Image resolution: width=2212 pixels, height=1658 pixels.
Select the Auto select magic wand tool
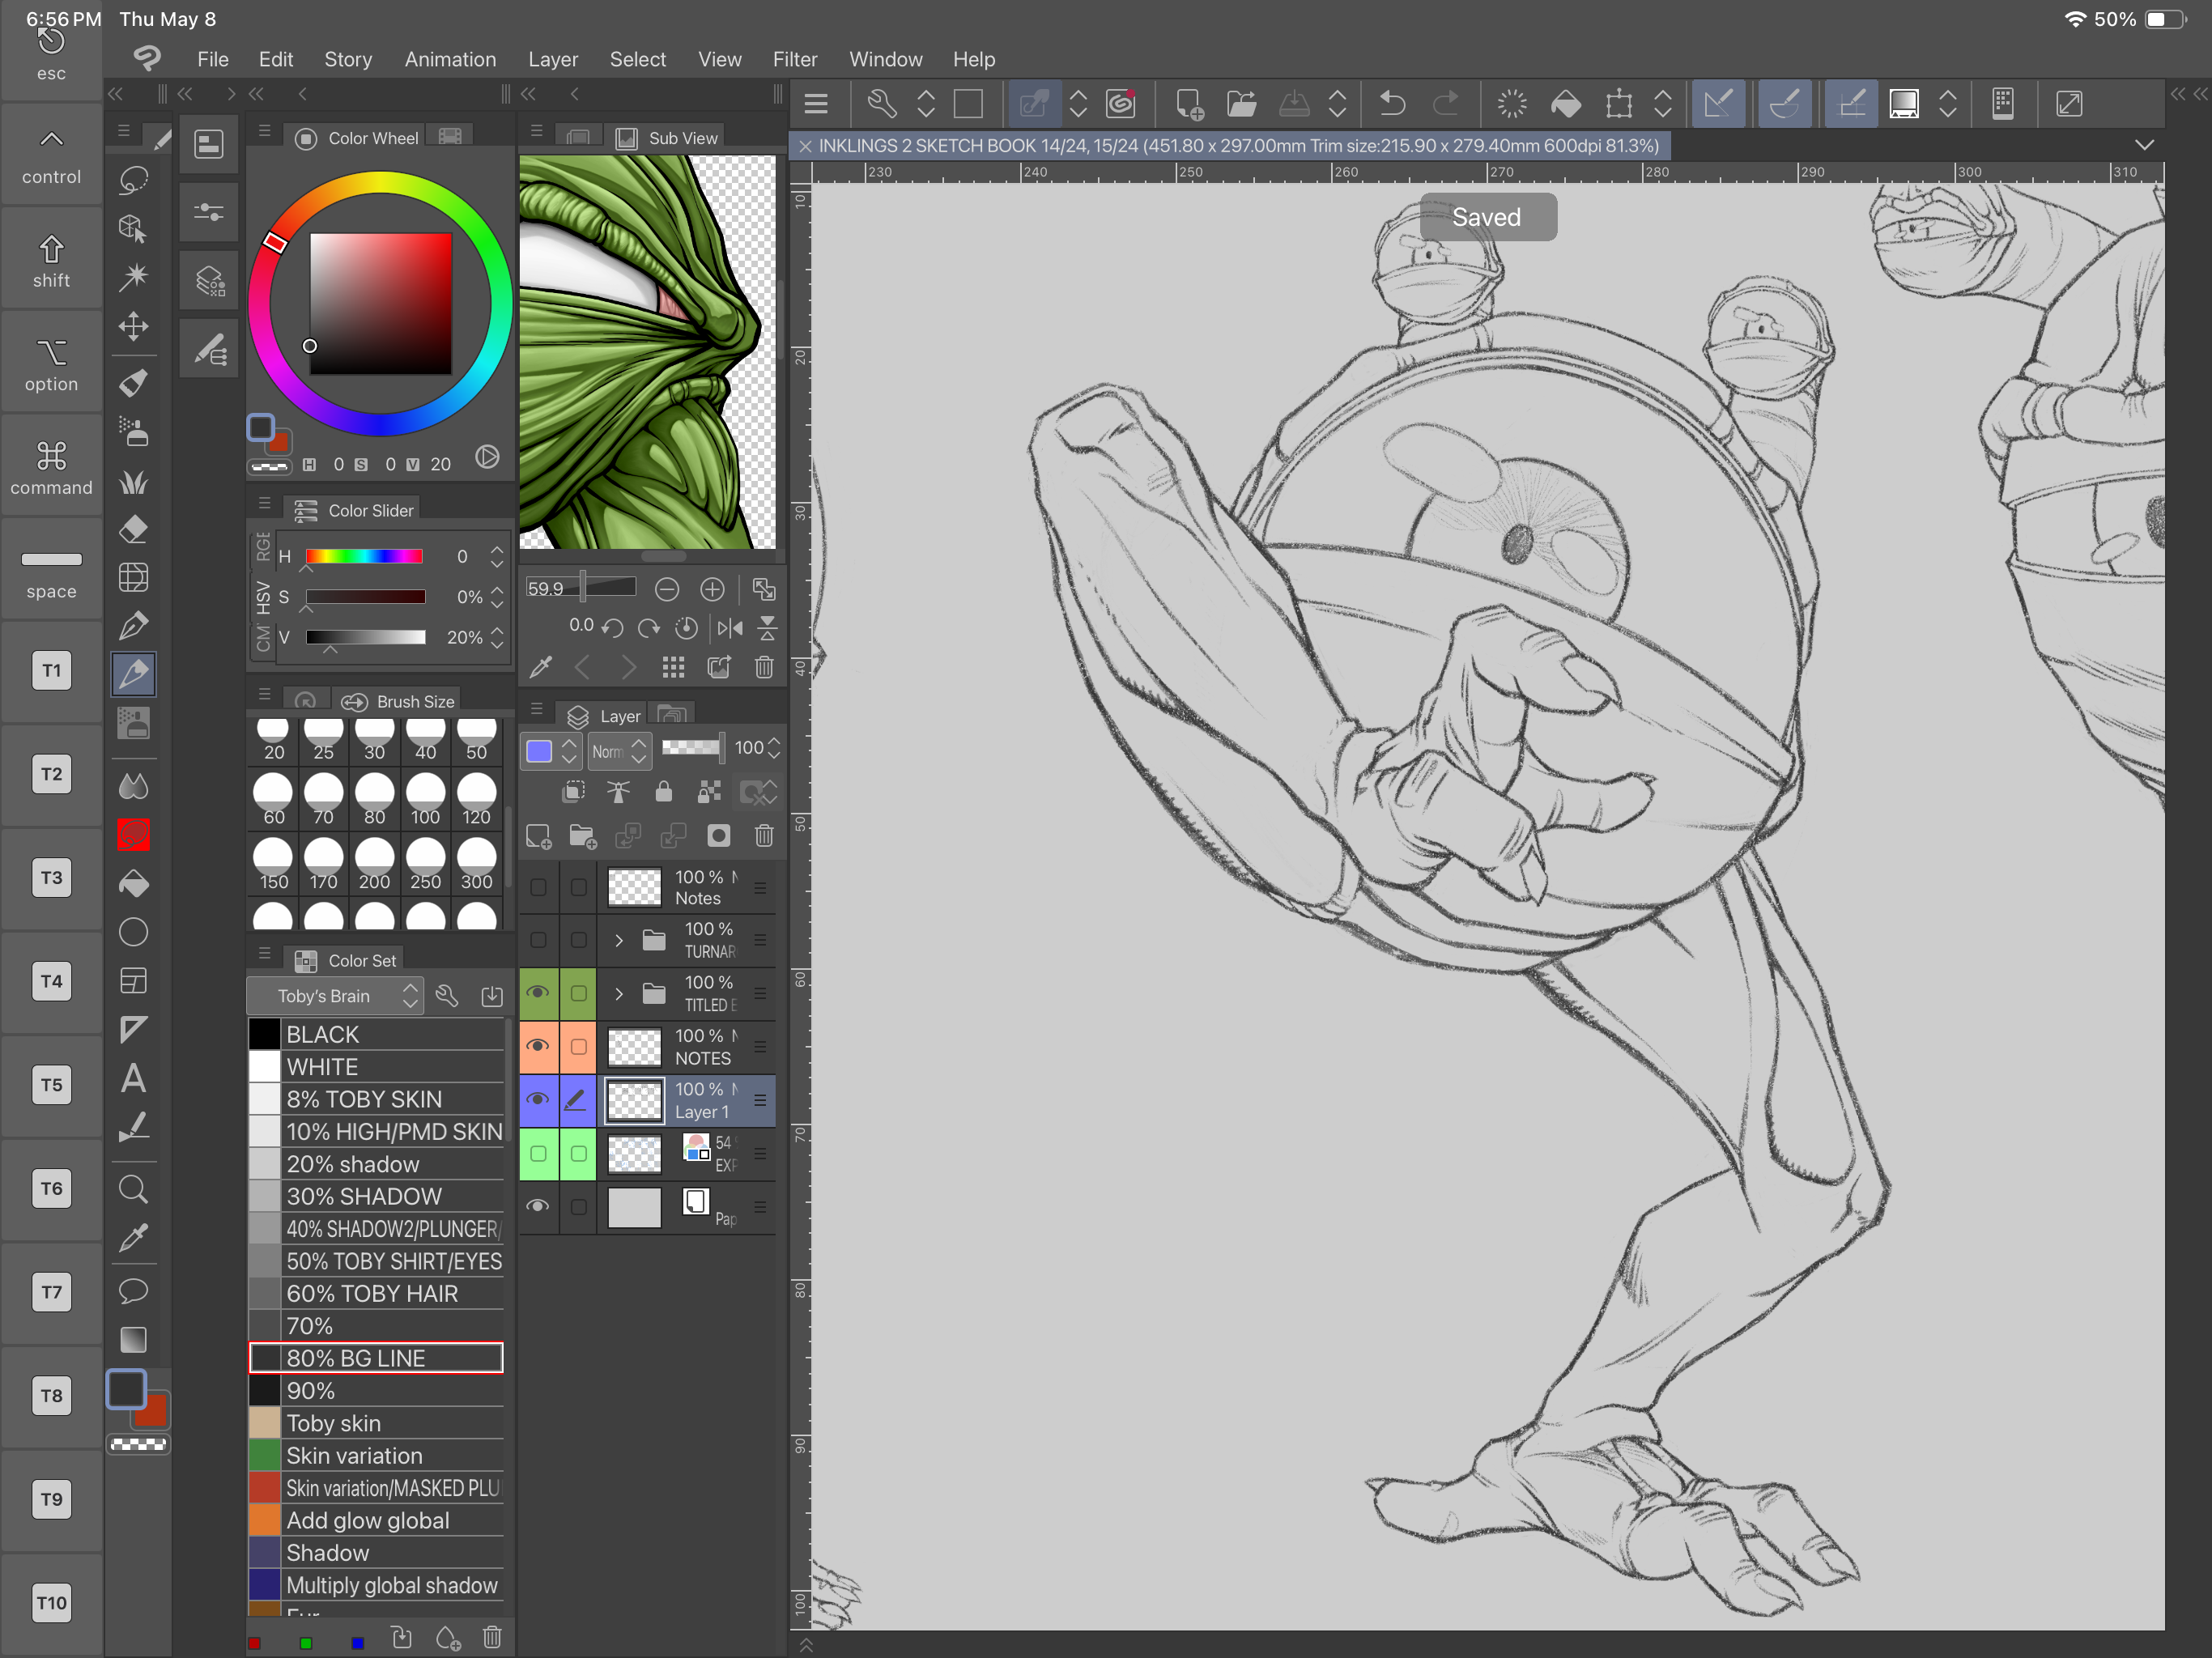133,277
